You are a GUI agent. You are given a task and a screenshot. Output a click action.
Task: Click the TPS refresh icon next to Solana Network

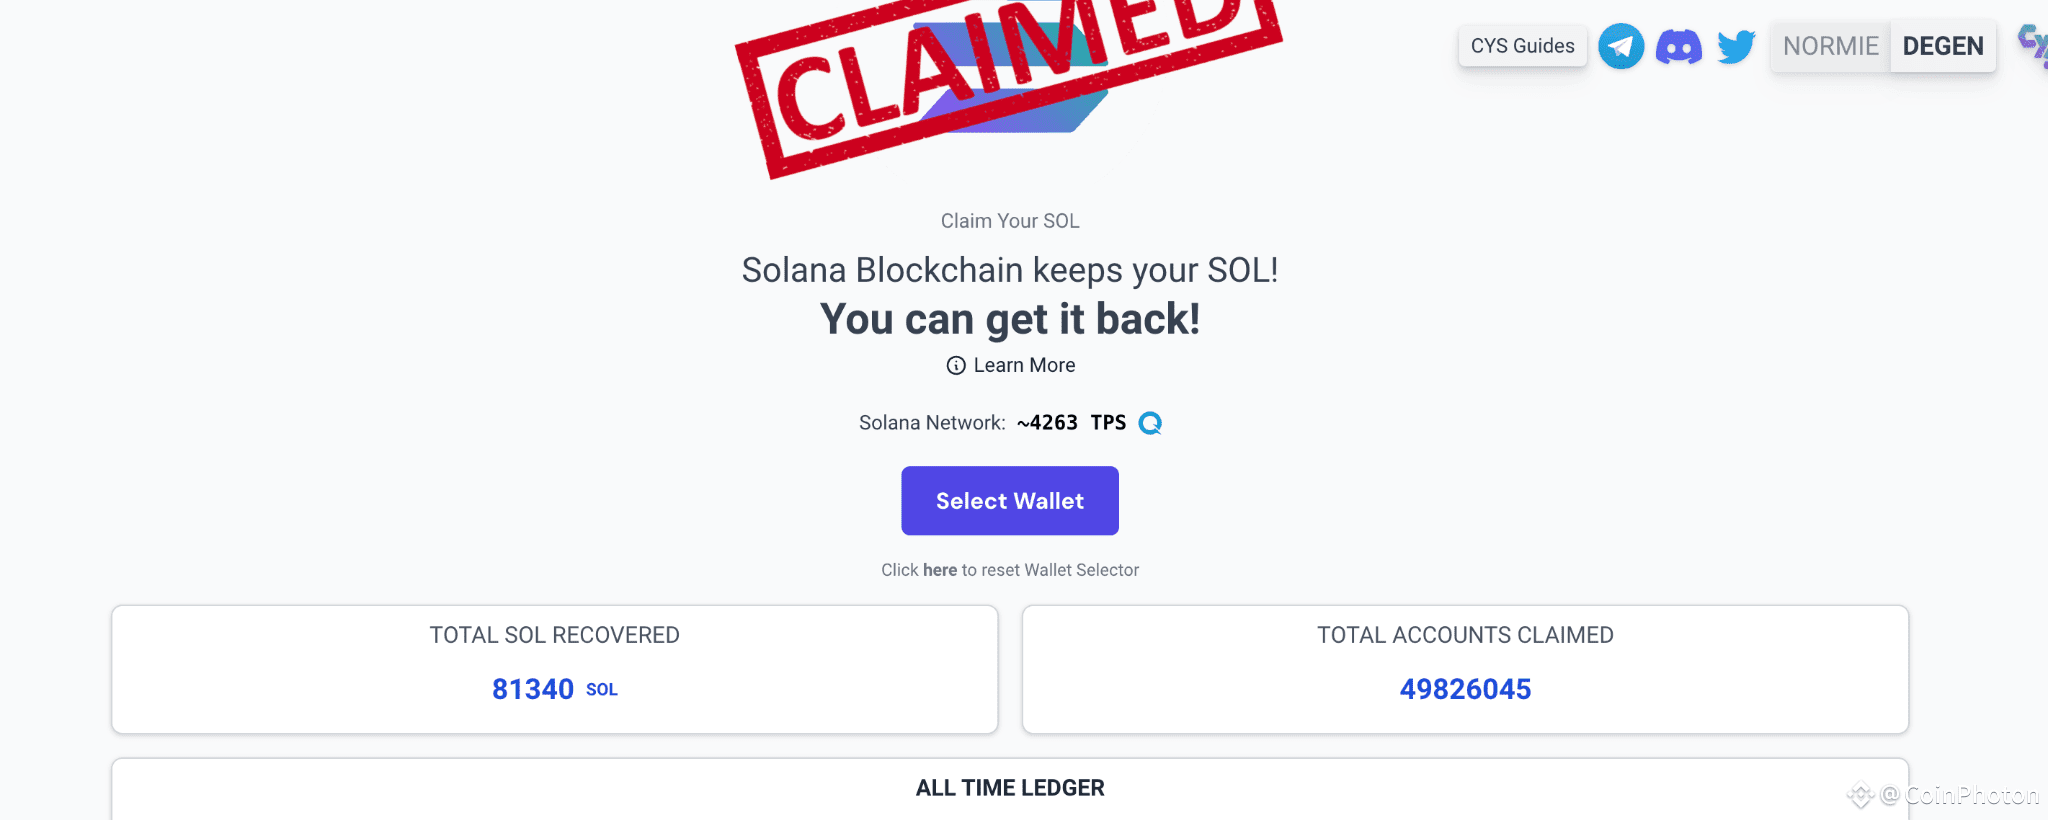(x=1151, y=422)
